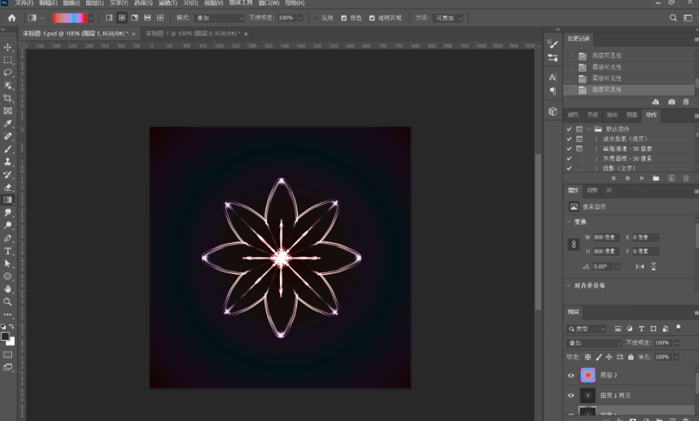The height and width of the screenshot is (421, 699).
Task: Click the W width input field in Properties
Action: pos(606,237)
